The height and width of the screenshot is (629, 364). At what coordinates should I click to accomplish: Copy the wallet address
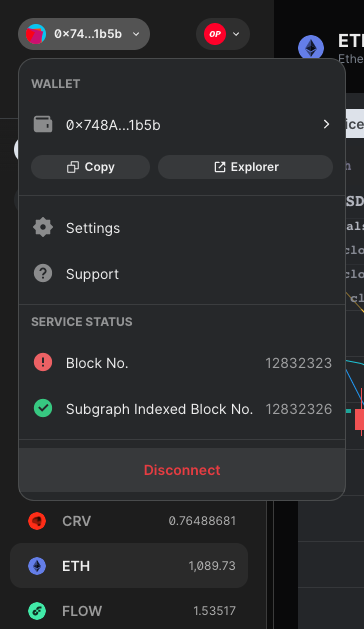click(91, 167)
